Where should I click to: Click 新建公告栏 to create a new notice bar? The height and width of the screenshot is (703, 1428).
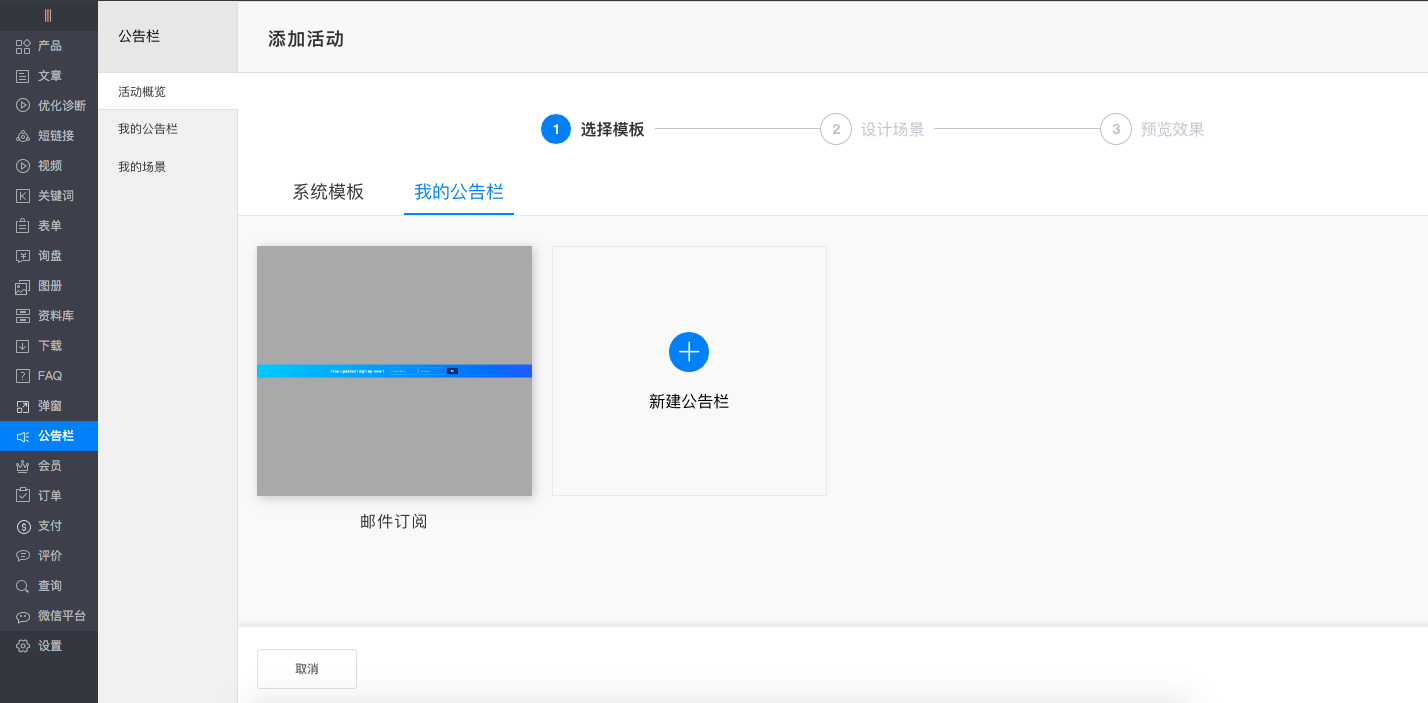coord(689,370)
